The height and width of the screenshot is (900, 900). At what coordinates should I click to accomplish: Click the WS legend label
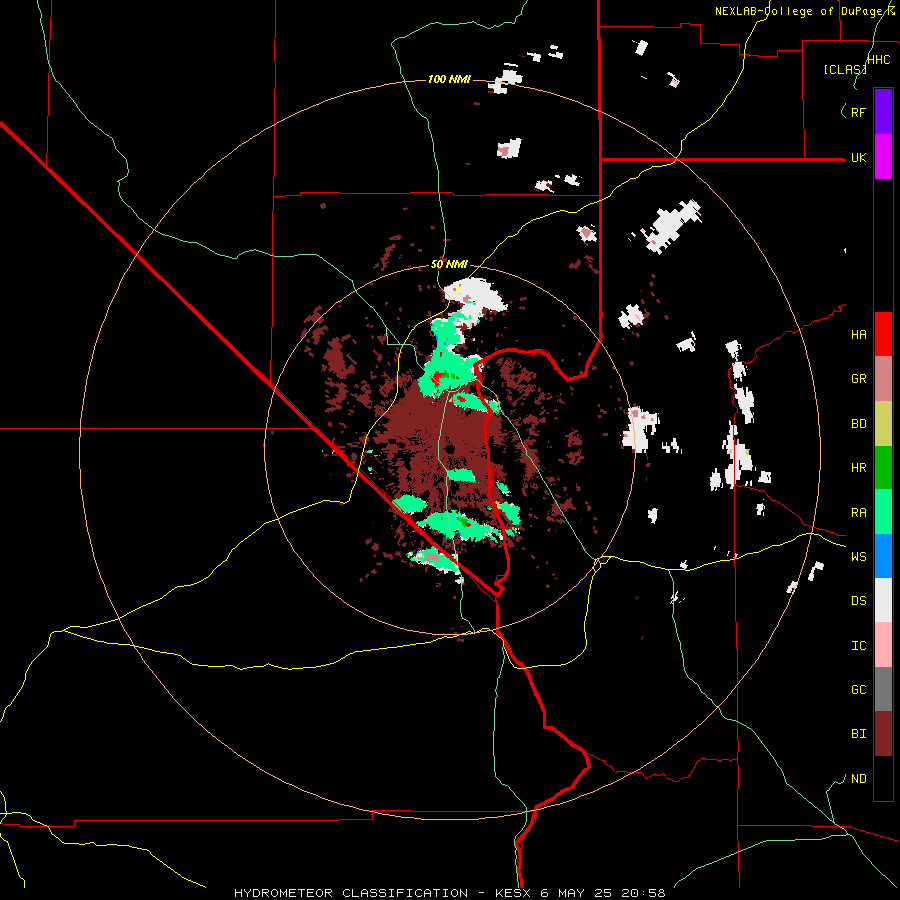[858, 557]
